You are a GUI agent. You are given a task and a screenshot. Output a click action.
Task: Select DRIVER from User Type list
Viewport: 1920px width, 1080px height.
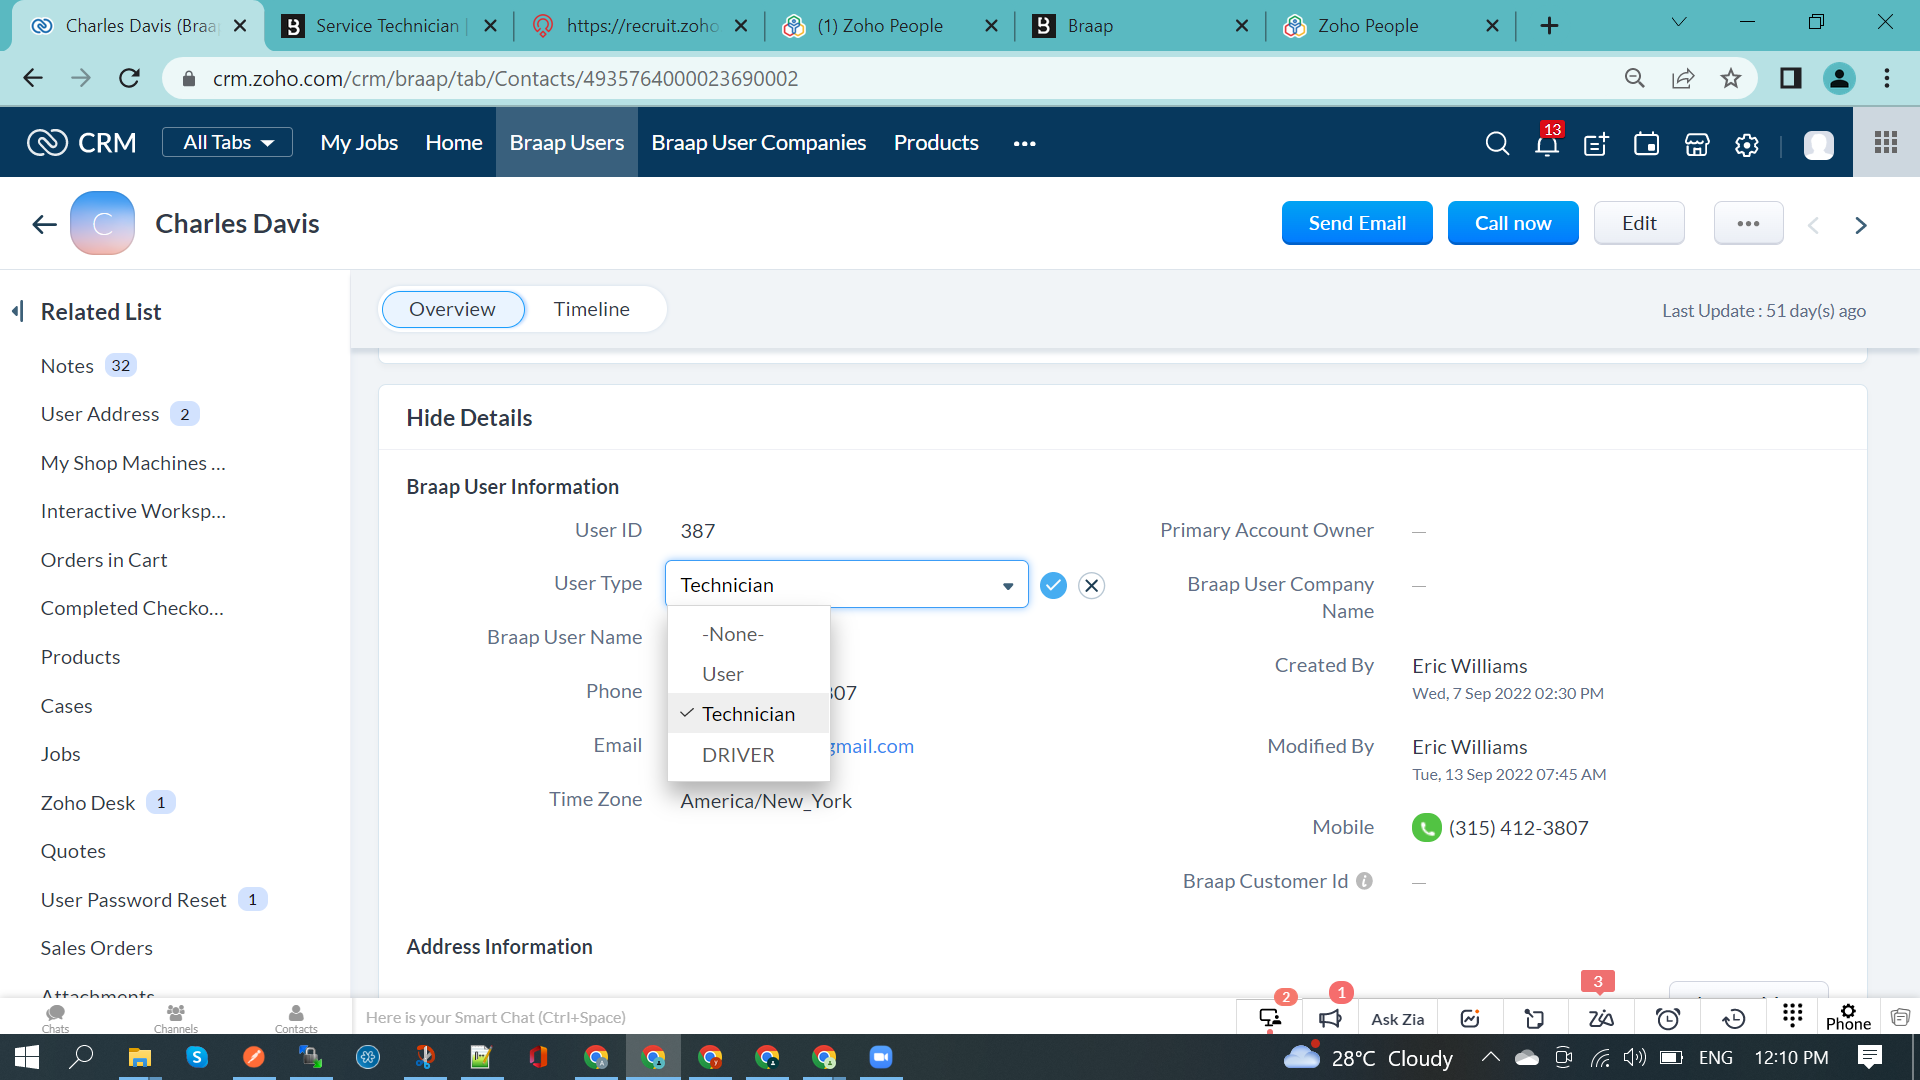[x=738, y=755]
